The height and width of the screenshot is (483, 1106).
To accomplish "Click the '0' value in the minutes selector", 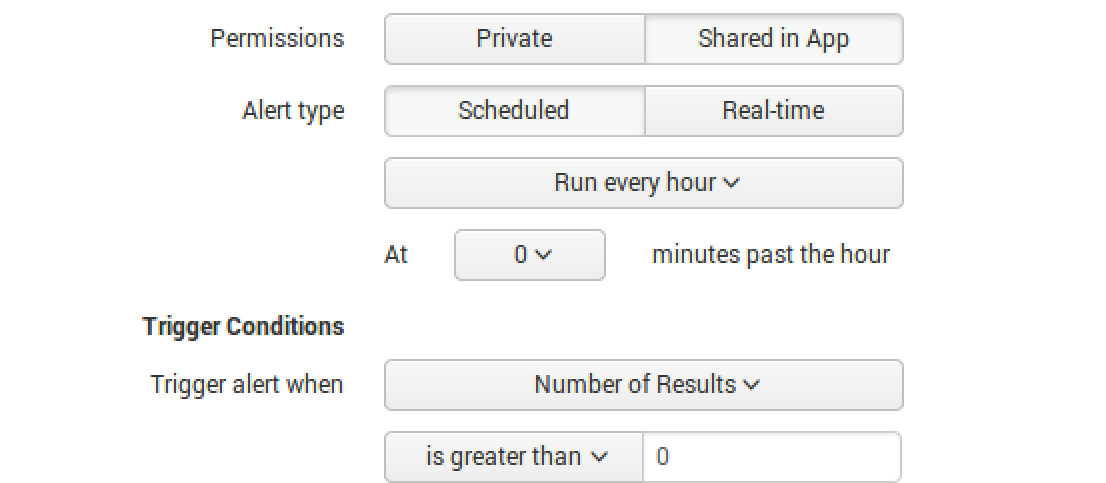I will tap(520, 255).
